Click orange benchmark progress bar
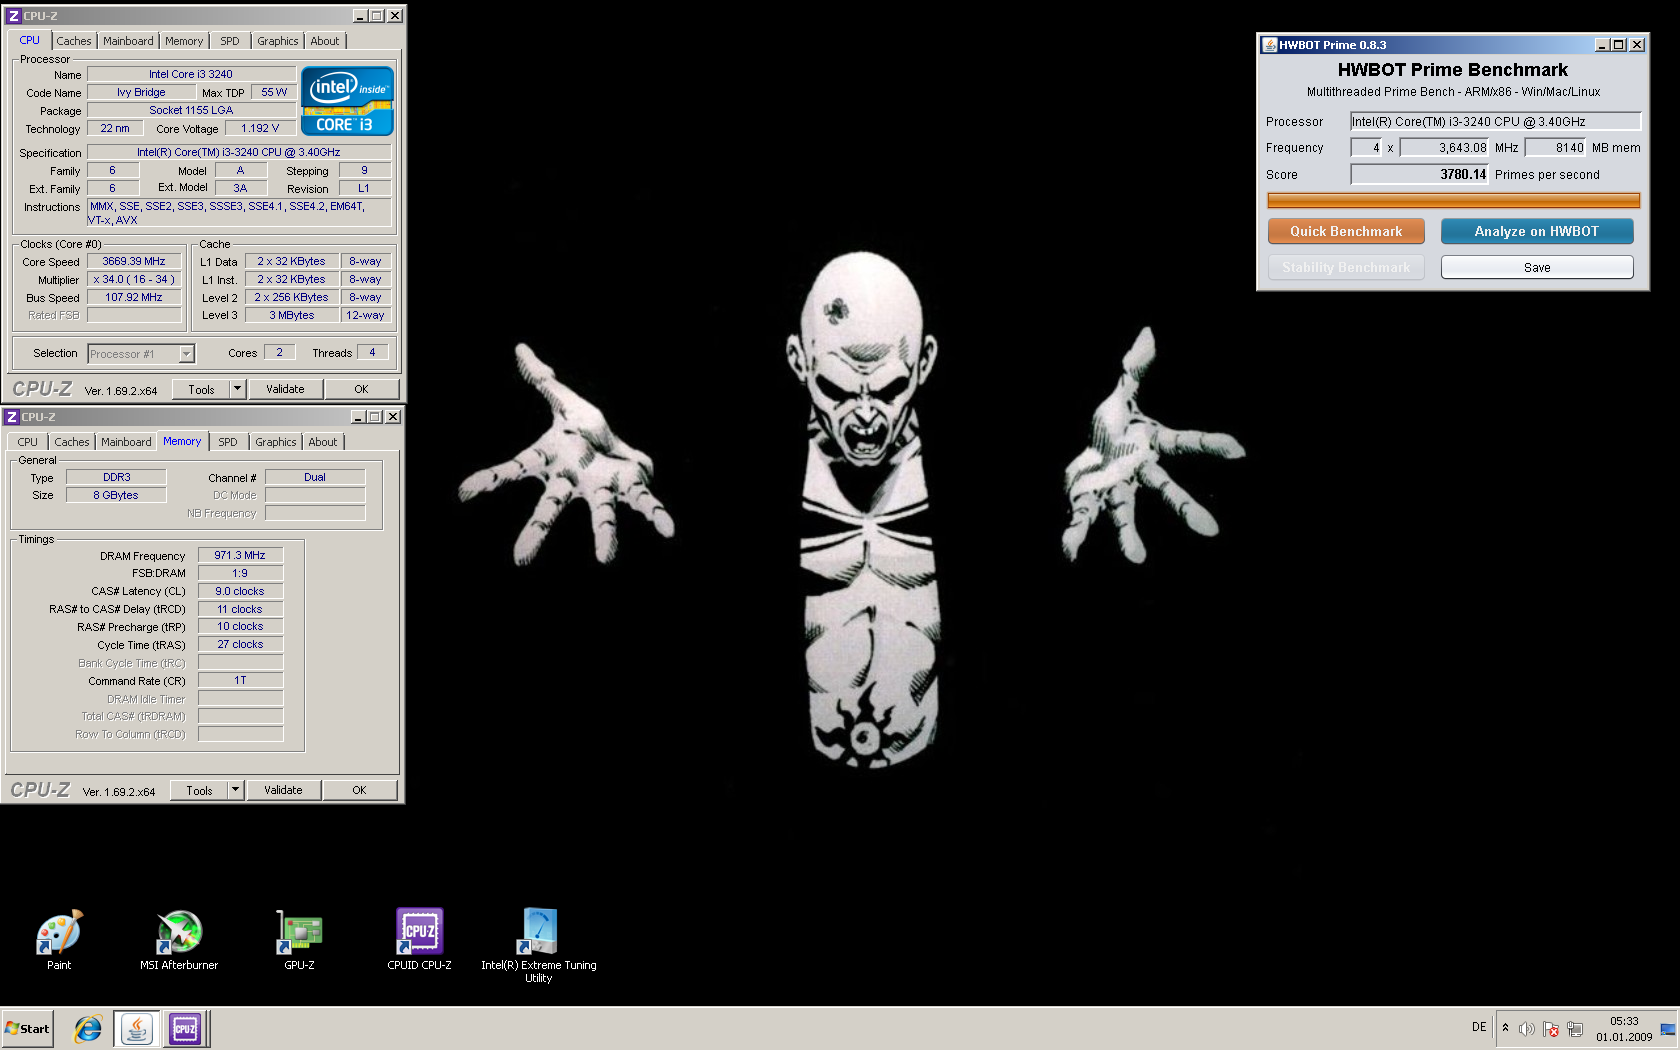 [1453, 201]
